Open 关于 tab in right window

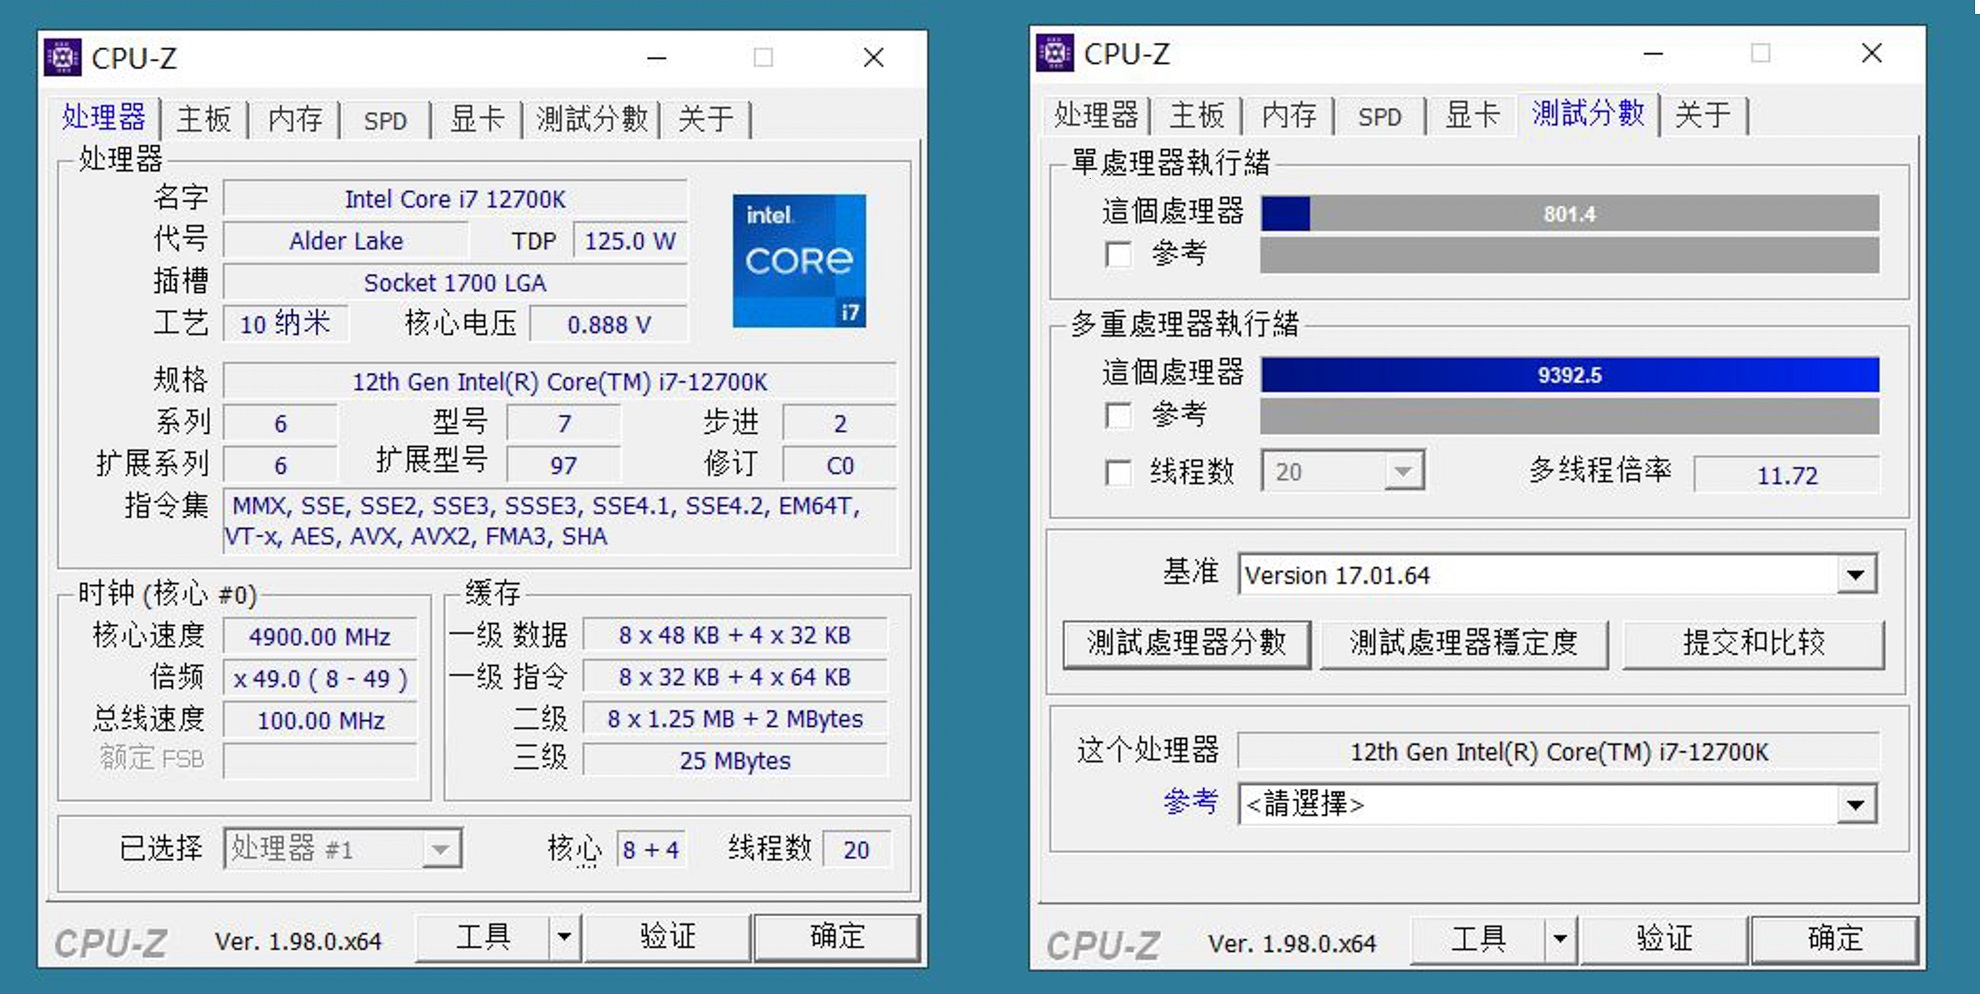[x=1703, y=115]
